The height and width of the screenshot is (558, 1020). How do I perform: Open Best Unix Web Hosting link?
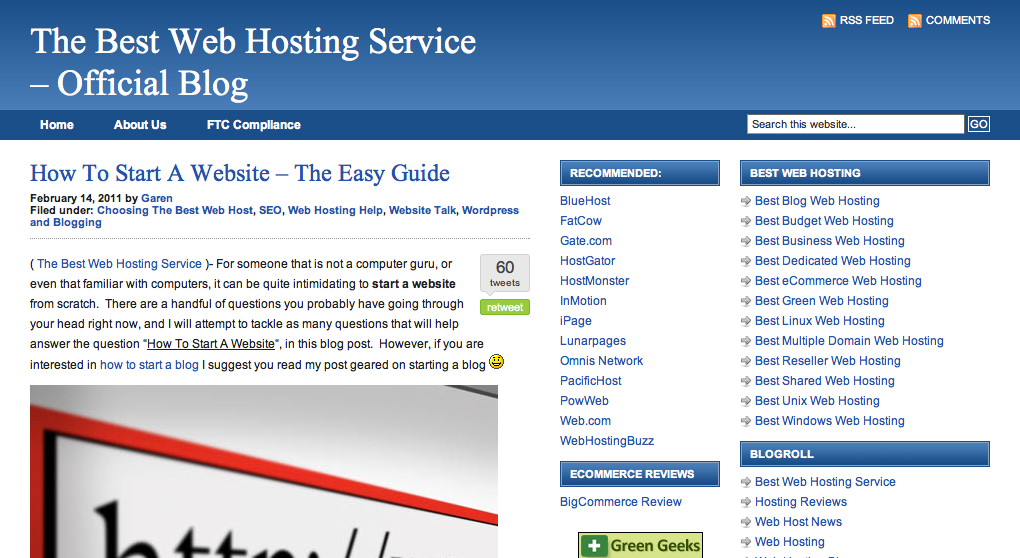click(817, 401)
